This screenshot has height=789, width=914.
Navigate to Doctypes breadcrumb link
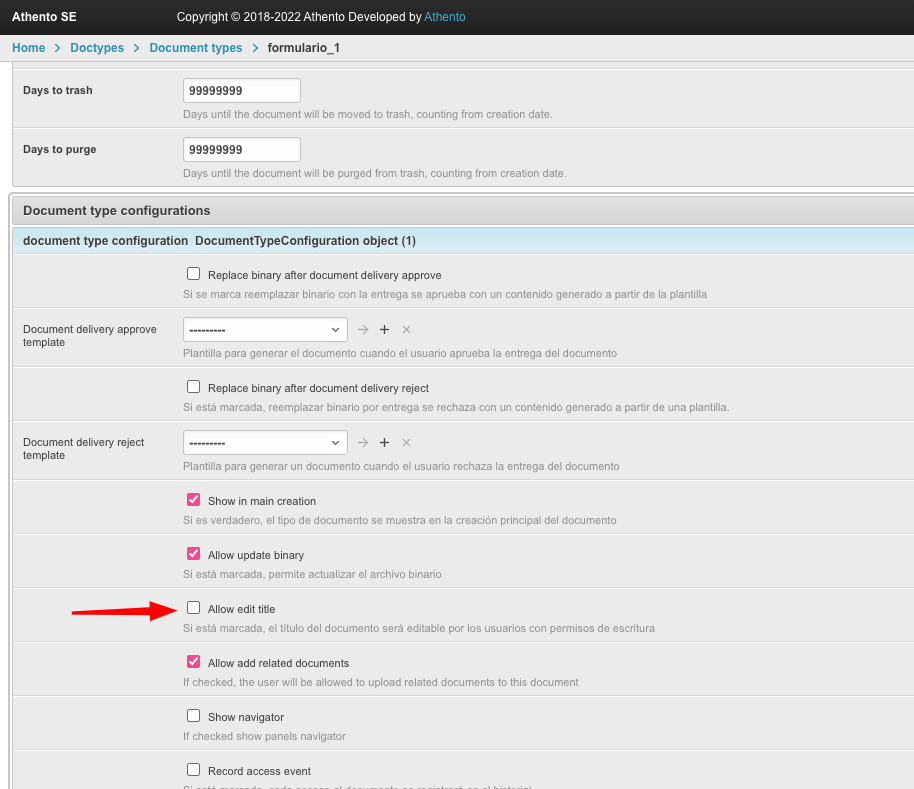[97, 48]
